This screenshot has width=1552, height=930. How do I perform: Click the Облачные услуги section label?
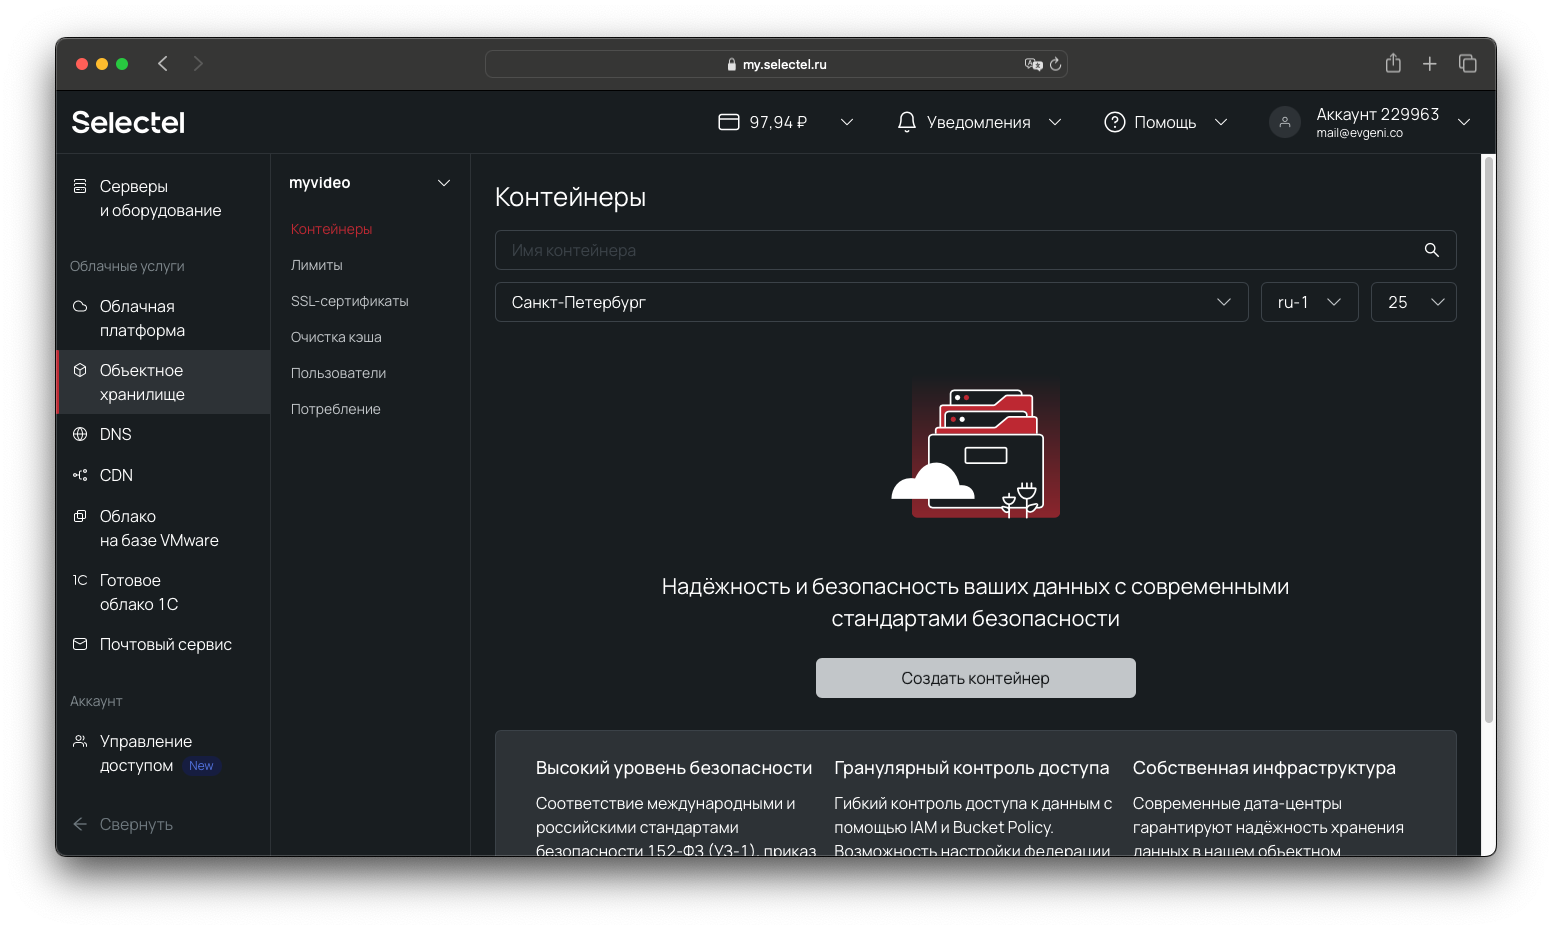point(127,266)
